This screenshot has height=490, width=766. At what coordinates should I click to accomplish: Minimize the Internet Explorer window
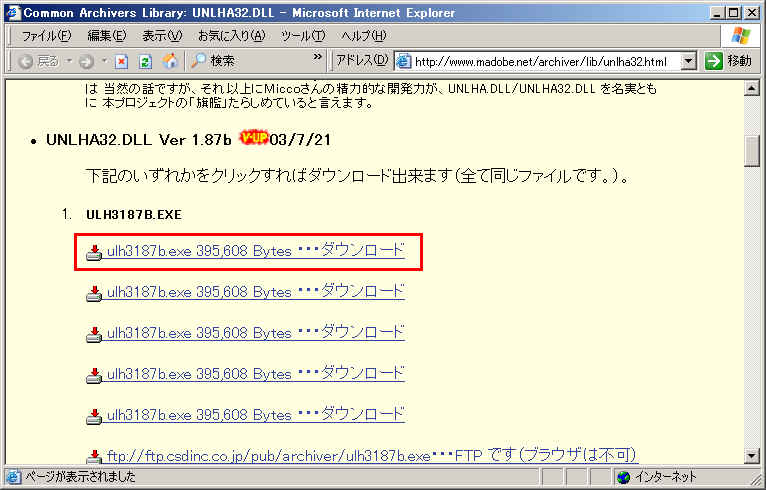716,13
